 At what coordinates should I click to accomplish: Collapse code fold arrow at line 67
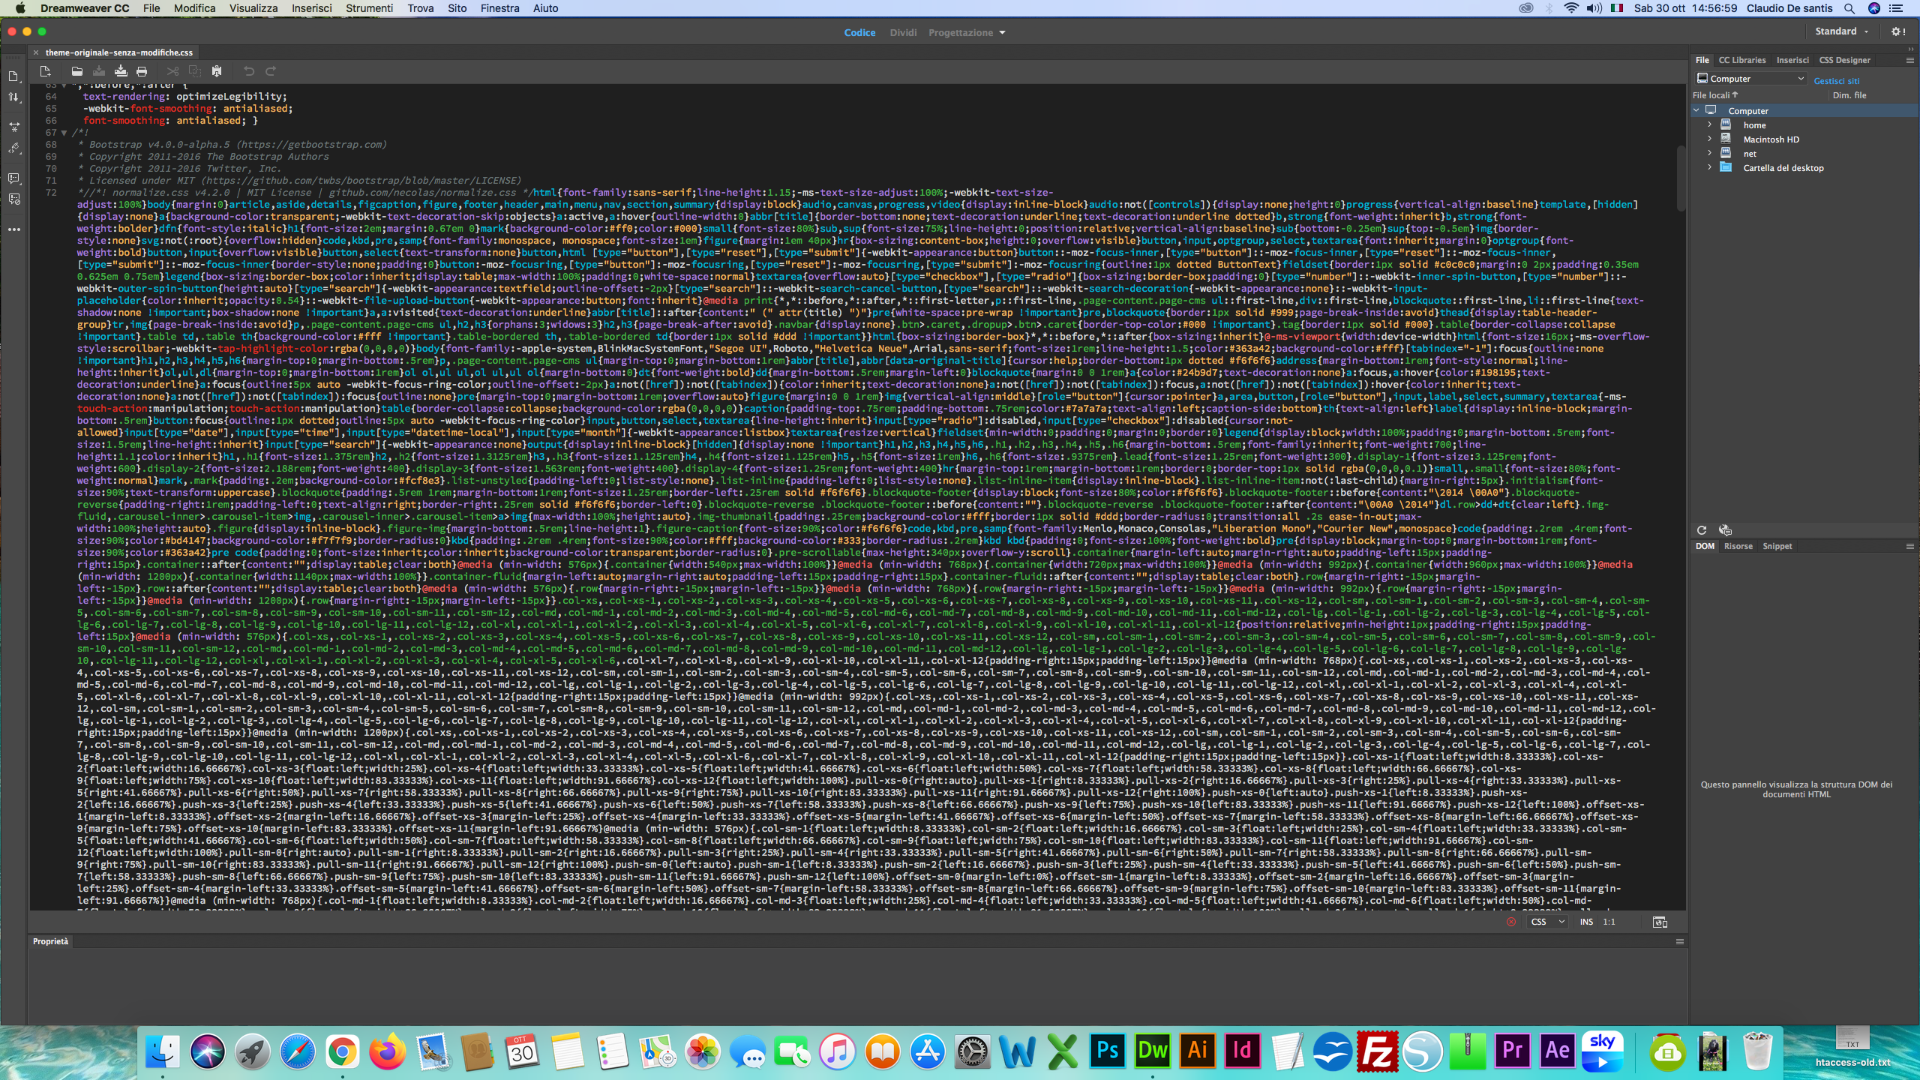[x=65, y=133]
